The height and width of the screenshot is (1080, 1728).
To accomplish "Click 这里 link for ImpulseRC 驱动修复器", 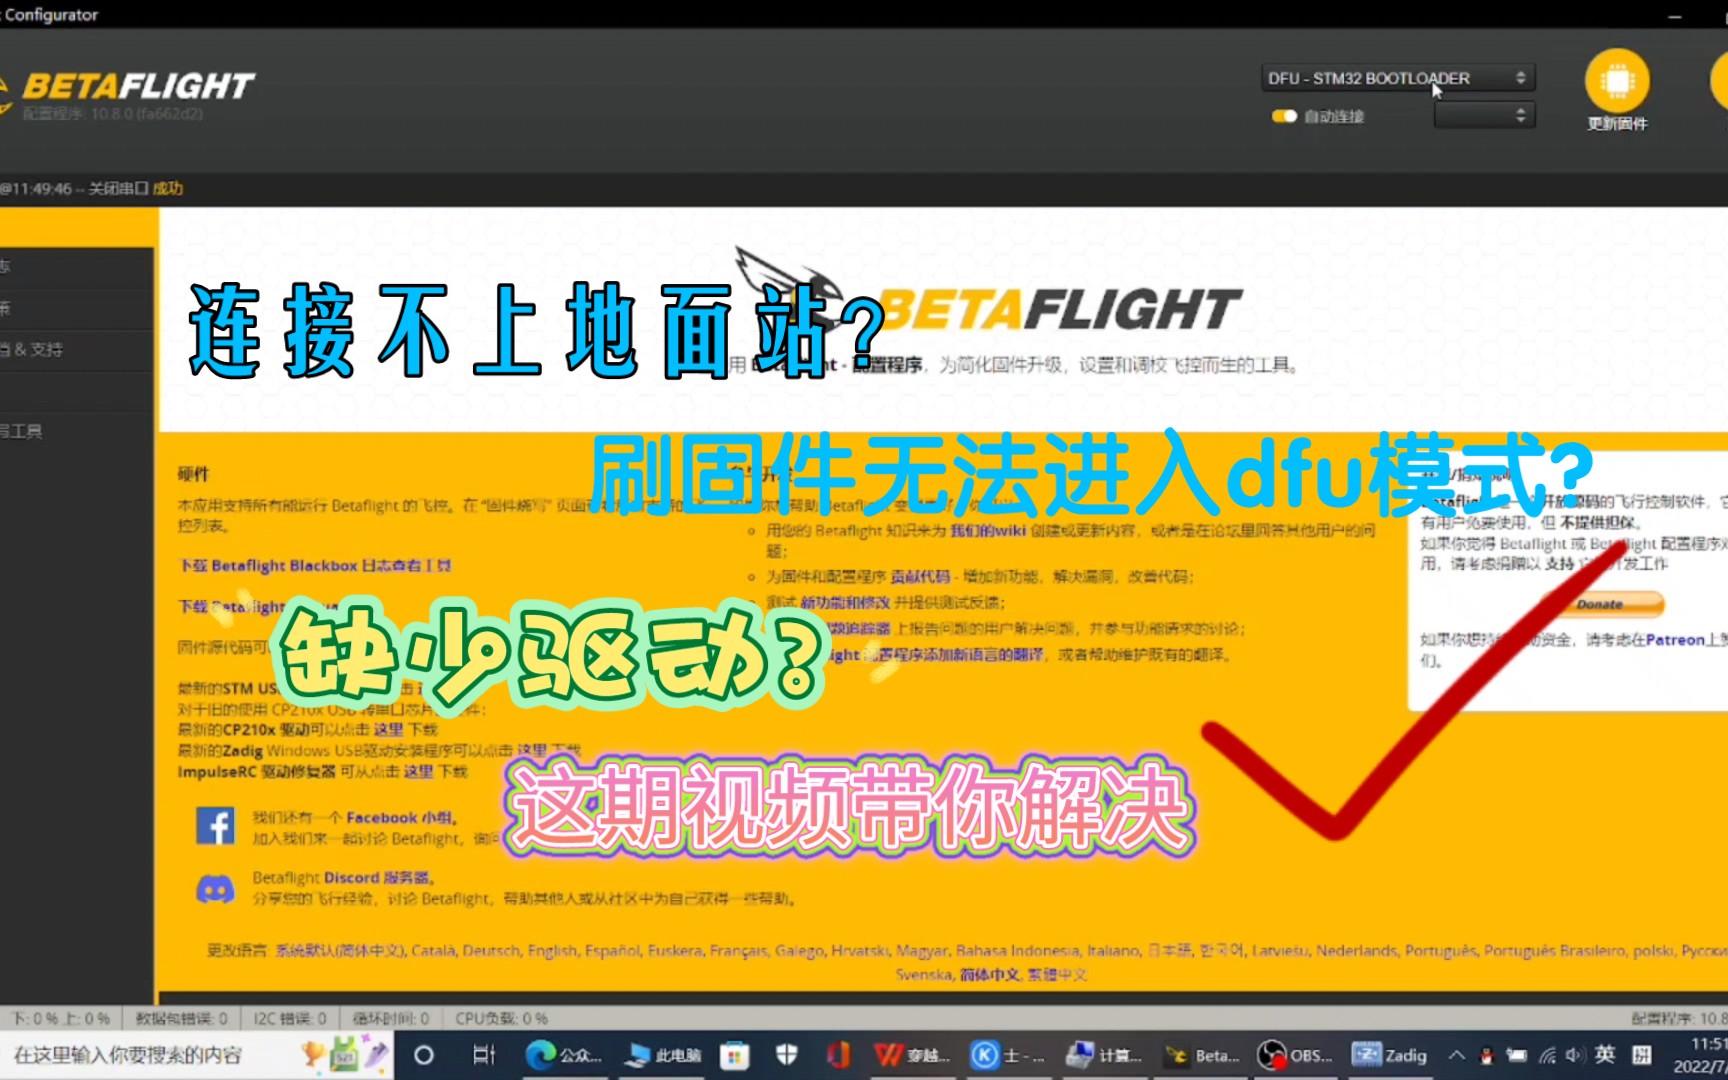I will tap(418, 771).
